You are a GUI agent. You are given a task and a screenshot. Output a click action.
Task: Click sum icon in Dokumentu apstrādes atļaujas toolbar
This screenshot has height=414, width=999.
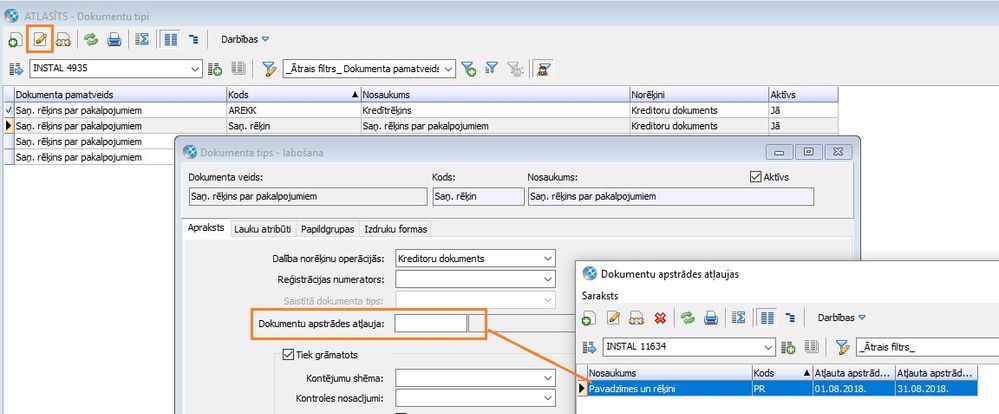coord(739,317)
